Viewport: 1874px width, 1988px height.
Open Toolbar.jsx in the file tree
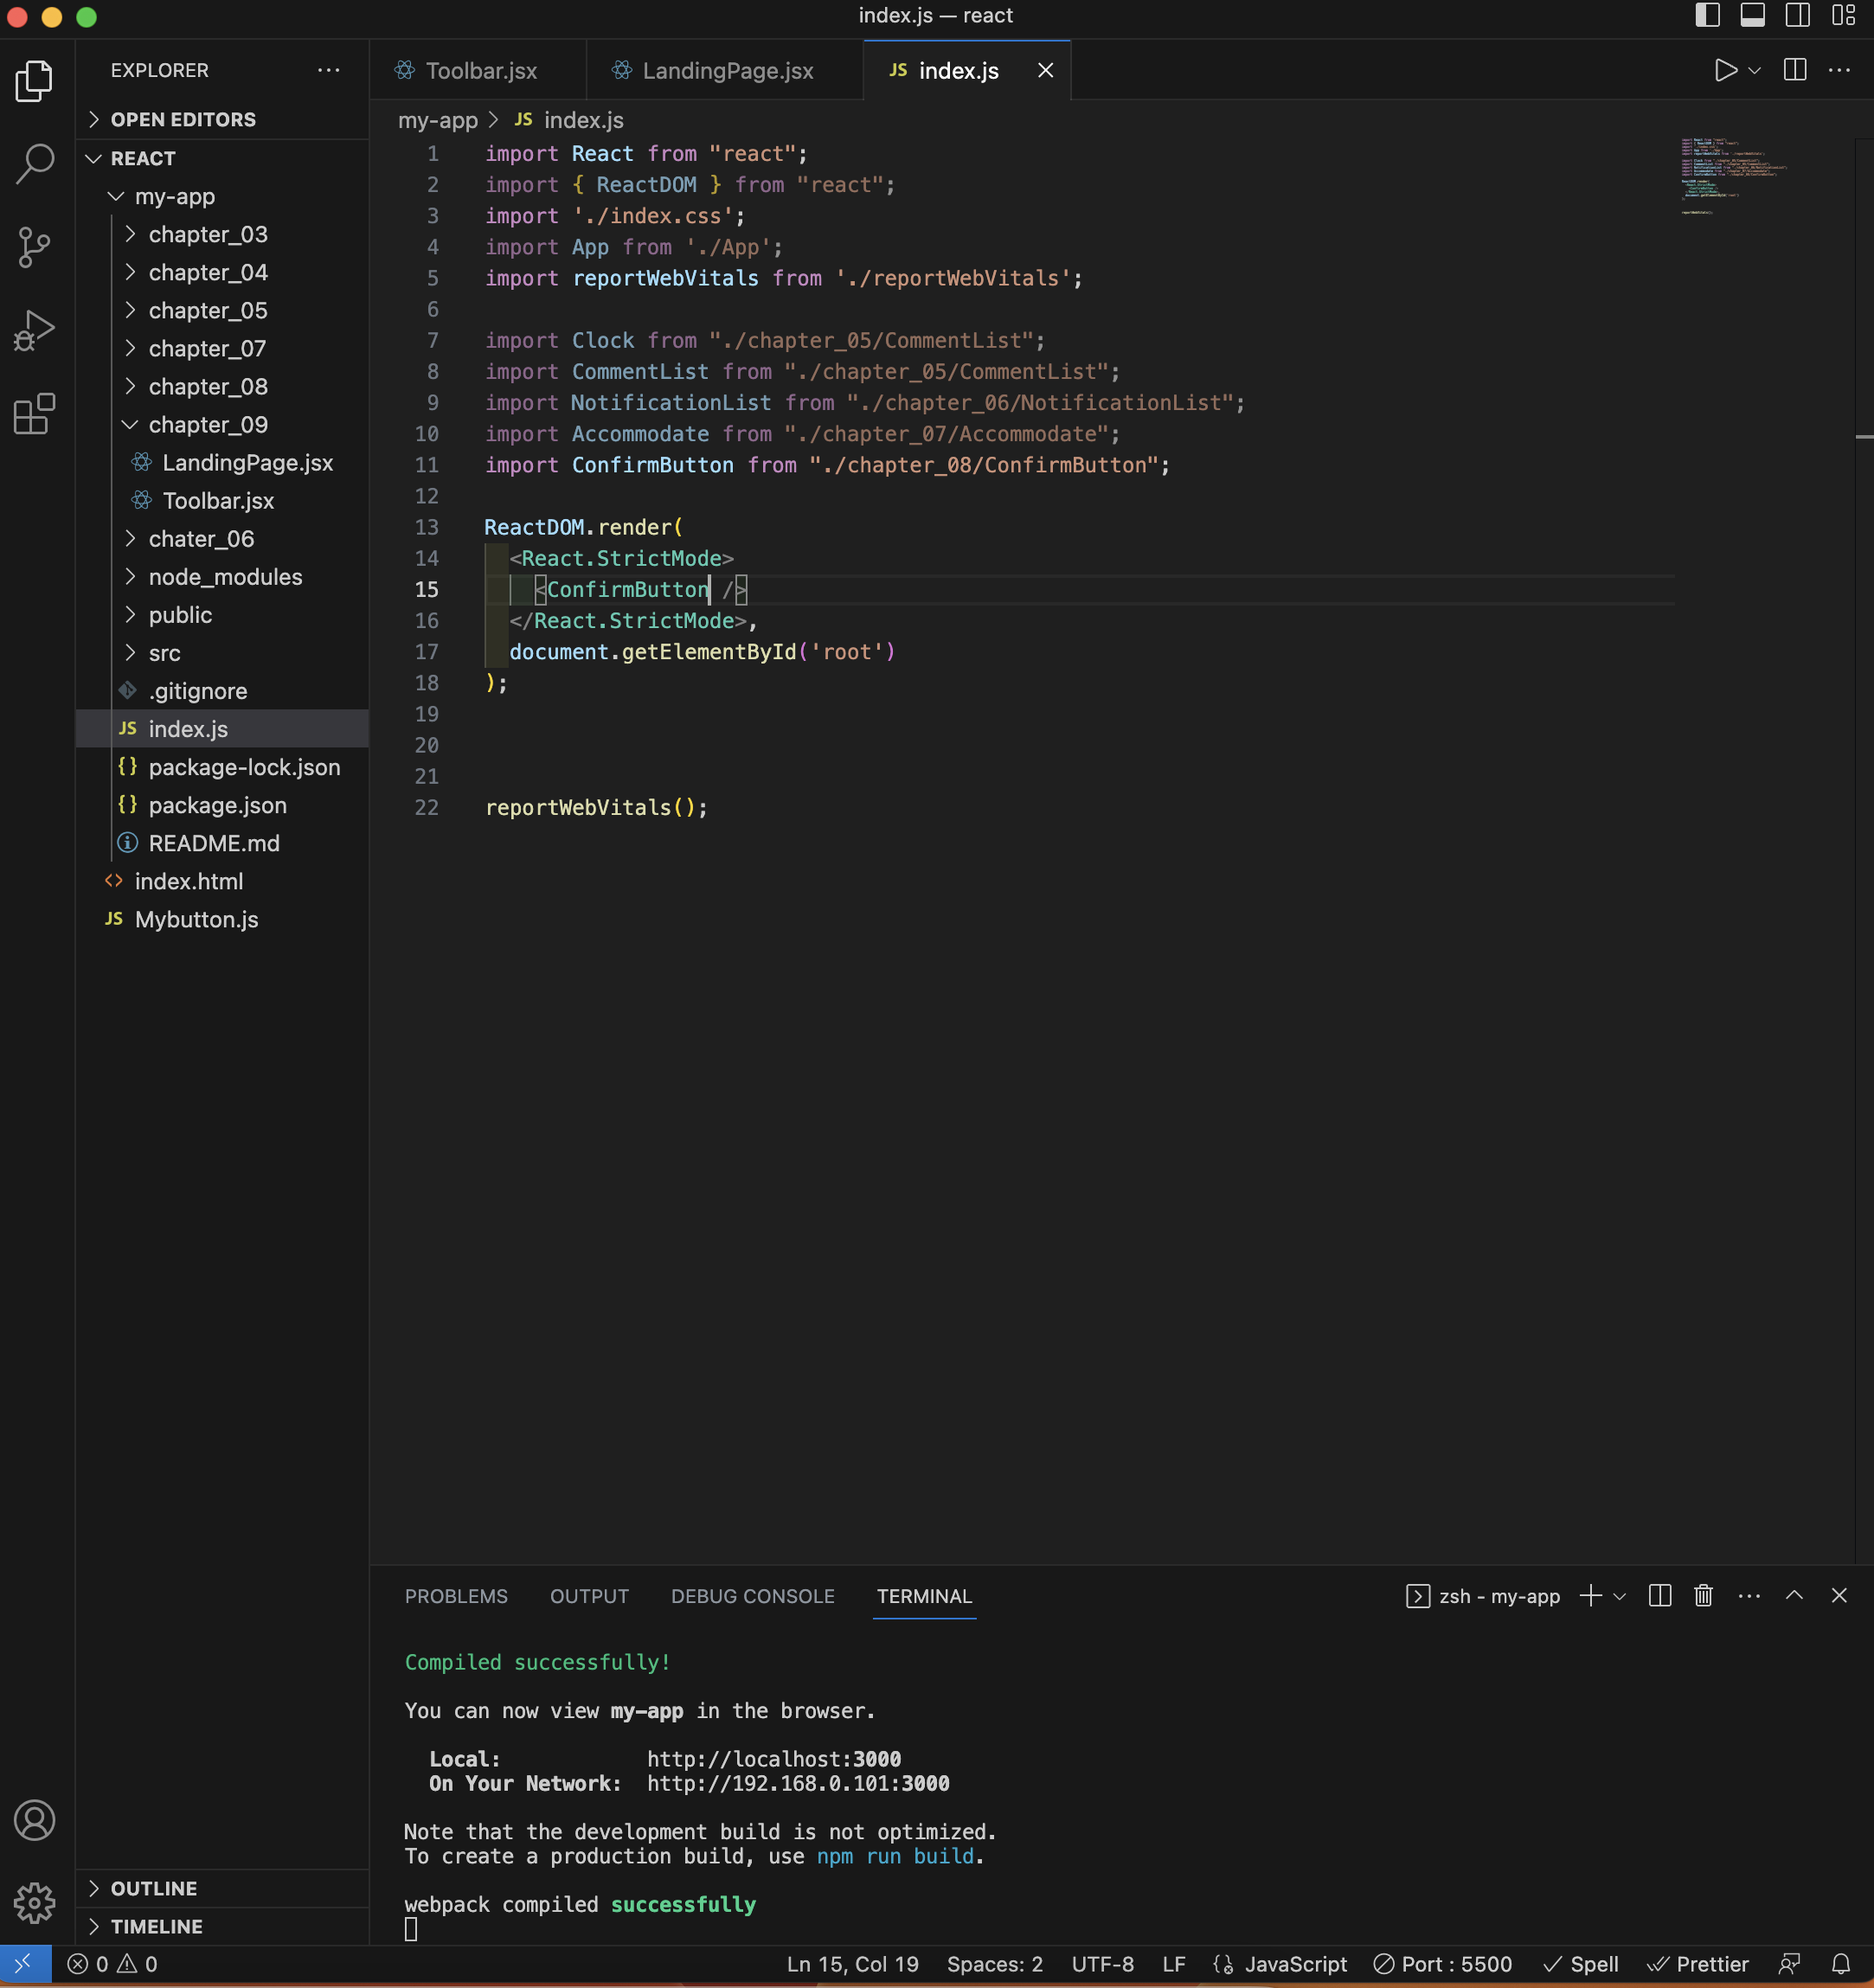coord(222,500)
